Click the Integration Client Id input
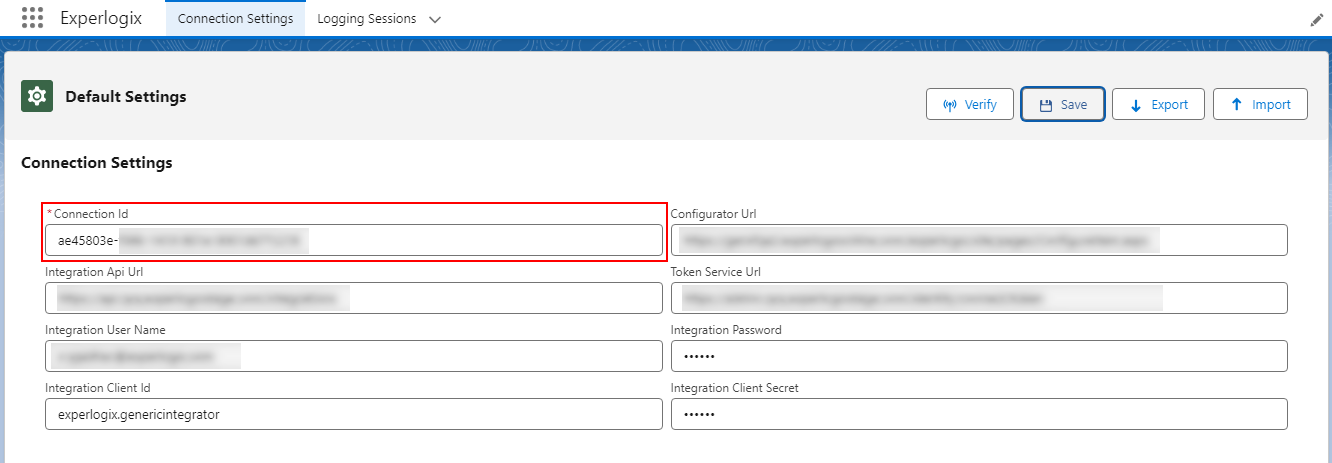 click(x=354, y=414)
